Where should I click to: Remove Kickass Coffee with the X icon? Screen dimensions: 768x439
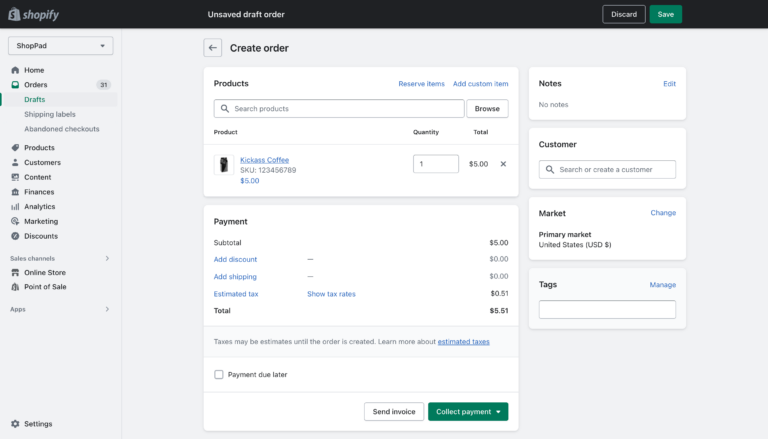[503, 164]
